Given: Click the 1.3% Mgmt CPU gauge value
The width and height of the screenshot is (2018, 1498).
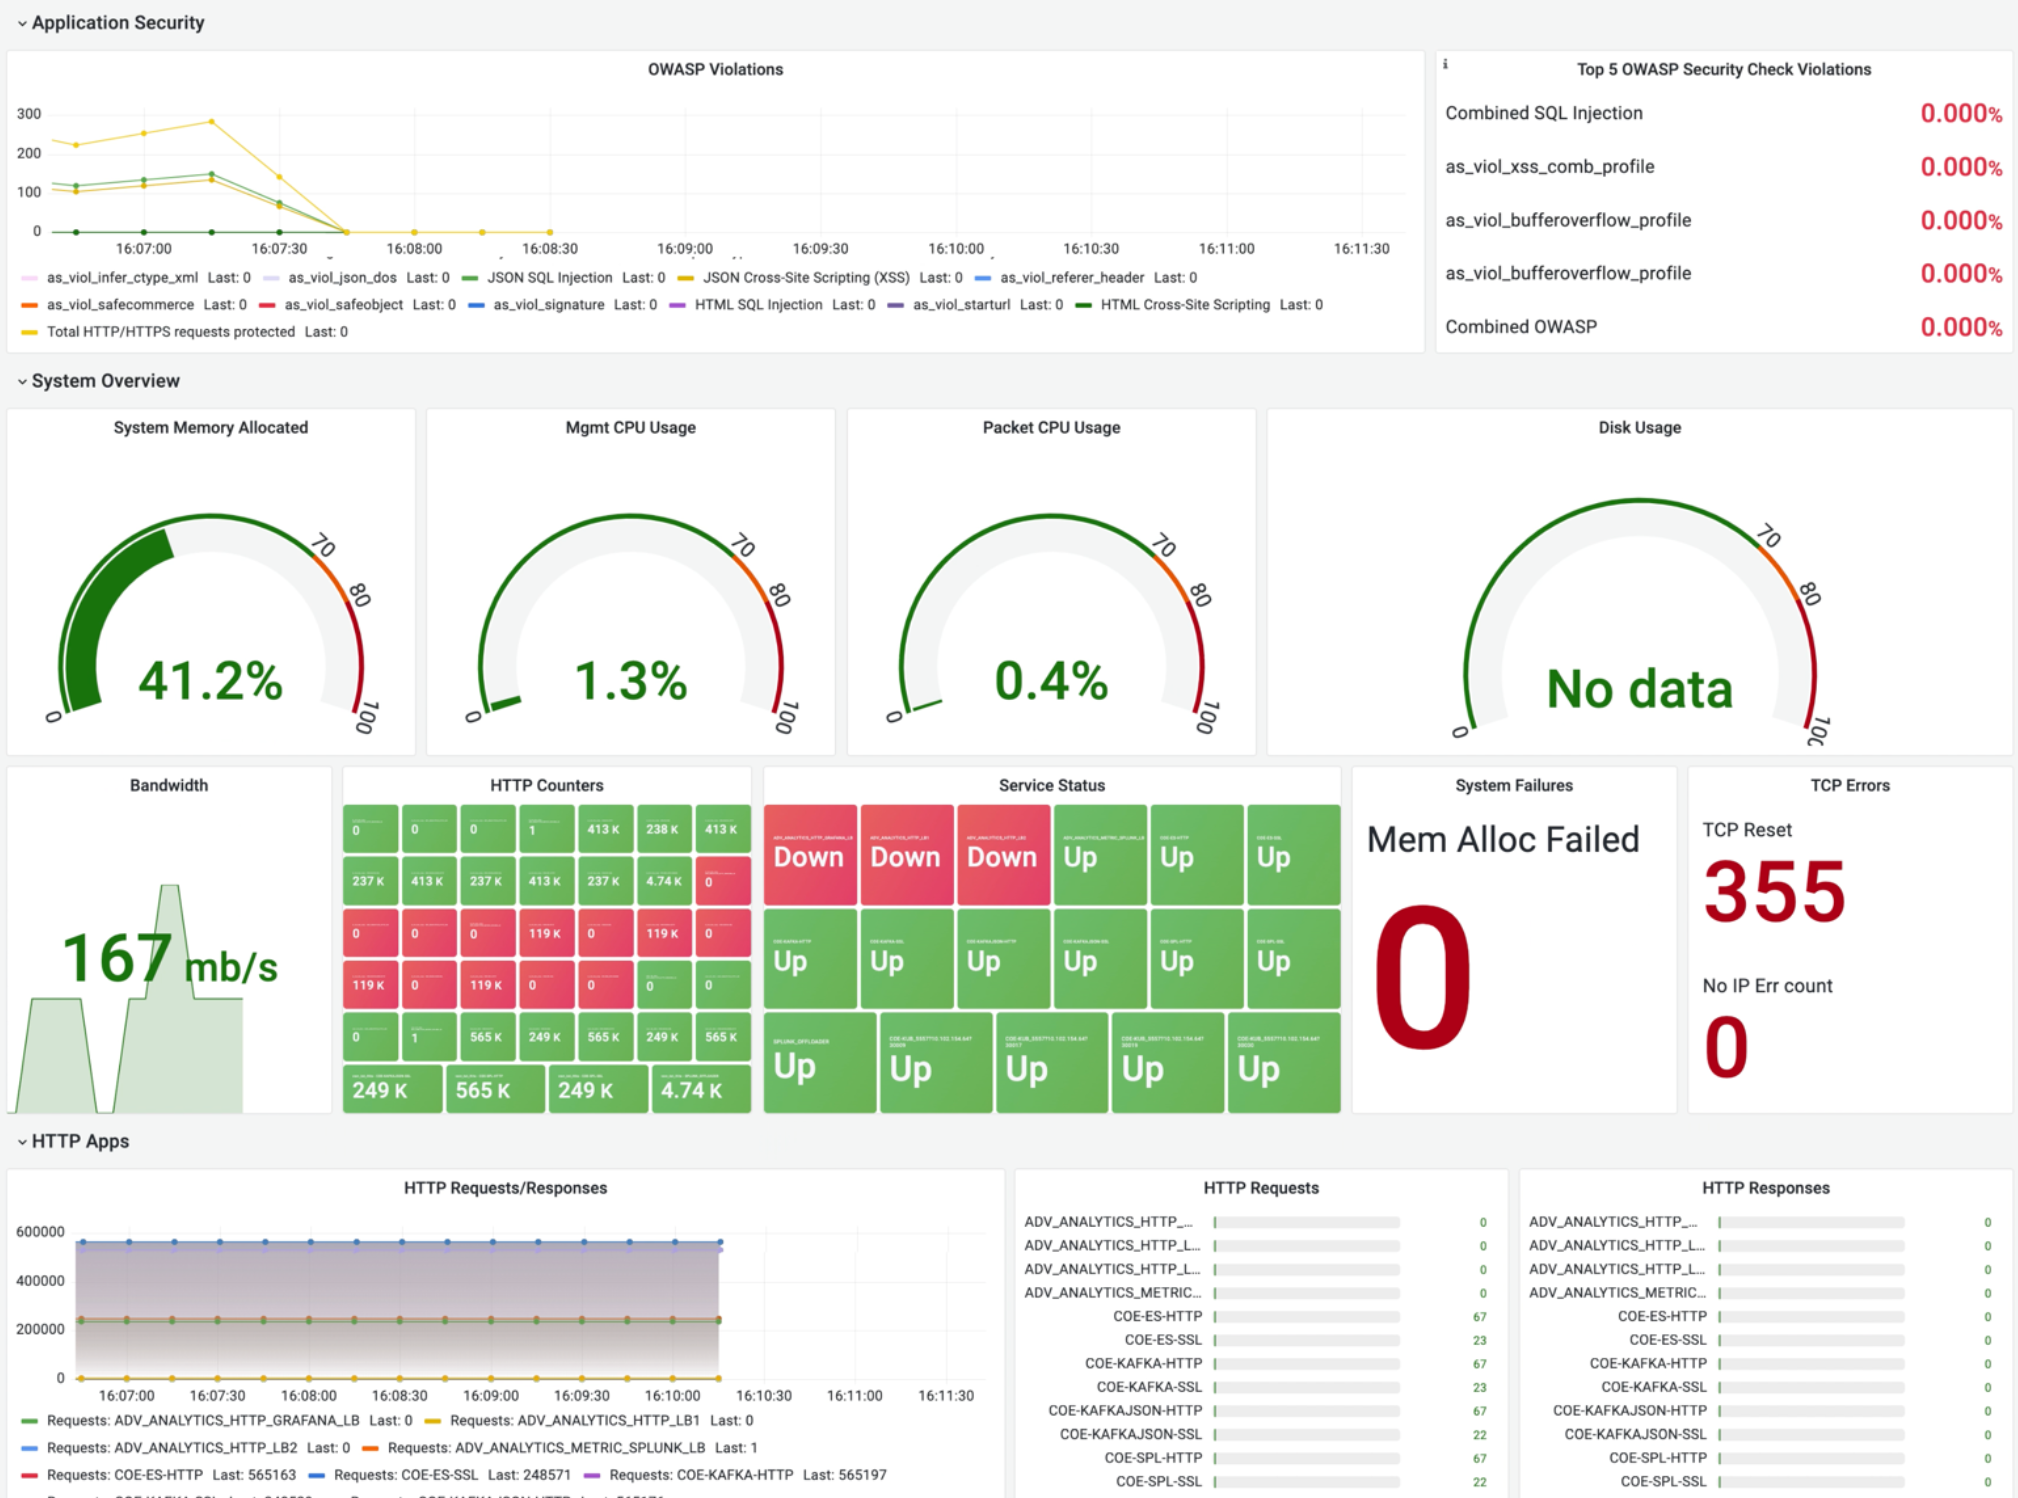Looking at the screenshot, I should (630, 680).
